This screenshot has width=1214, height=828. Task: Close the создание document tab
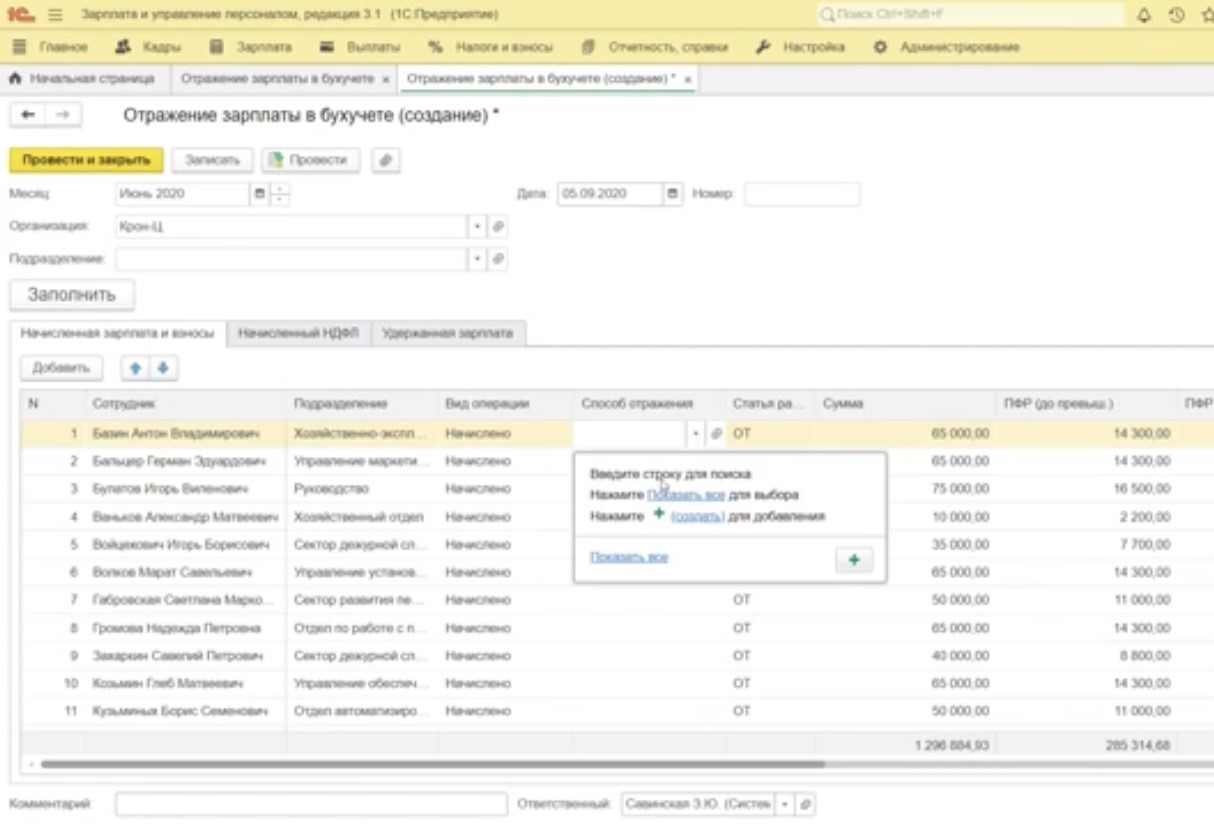click(688, 79)
